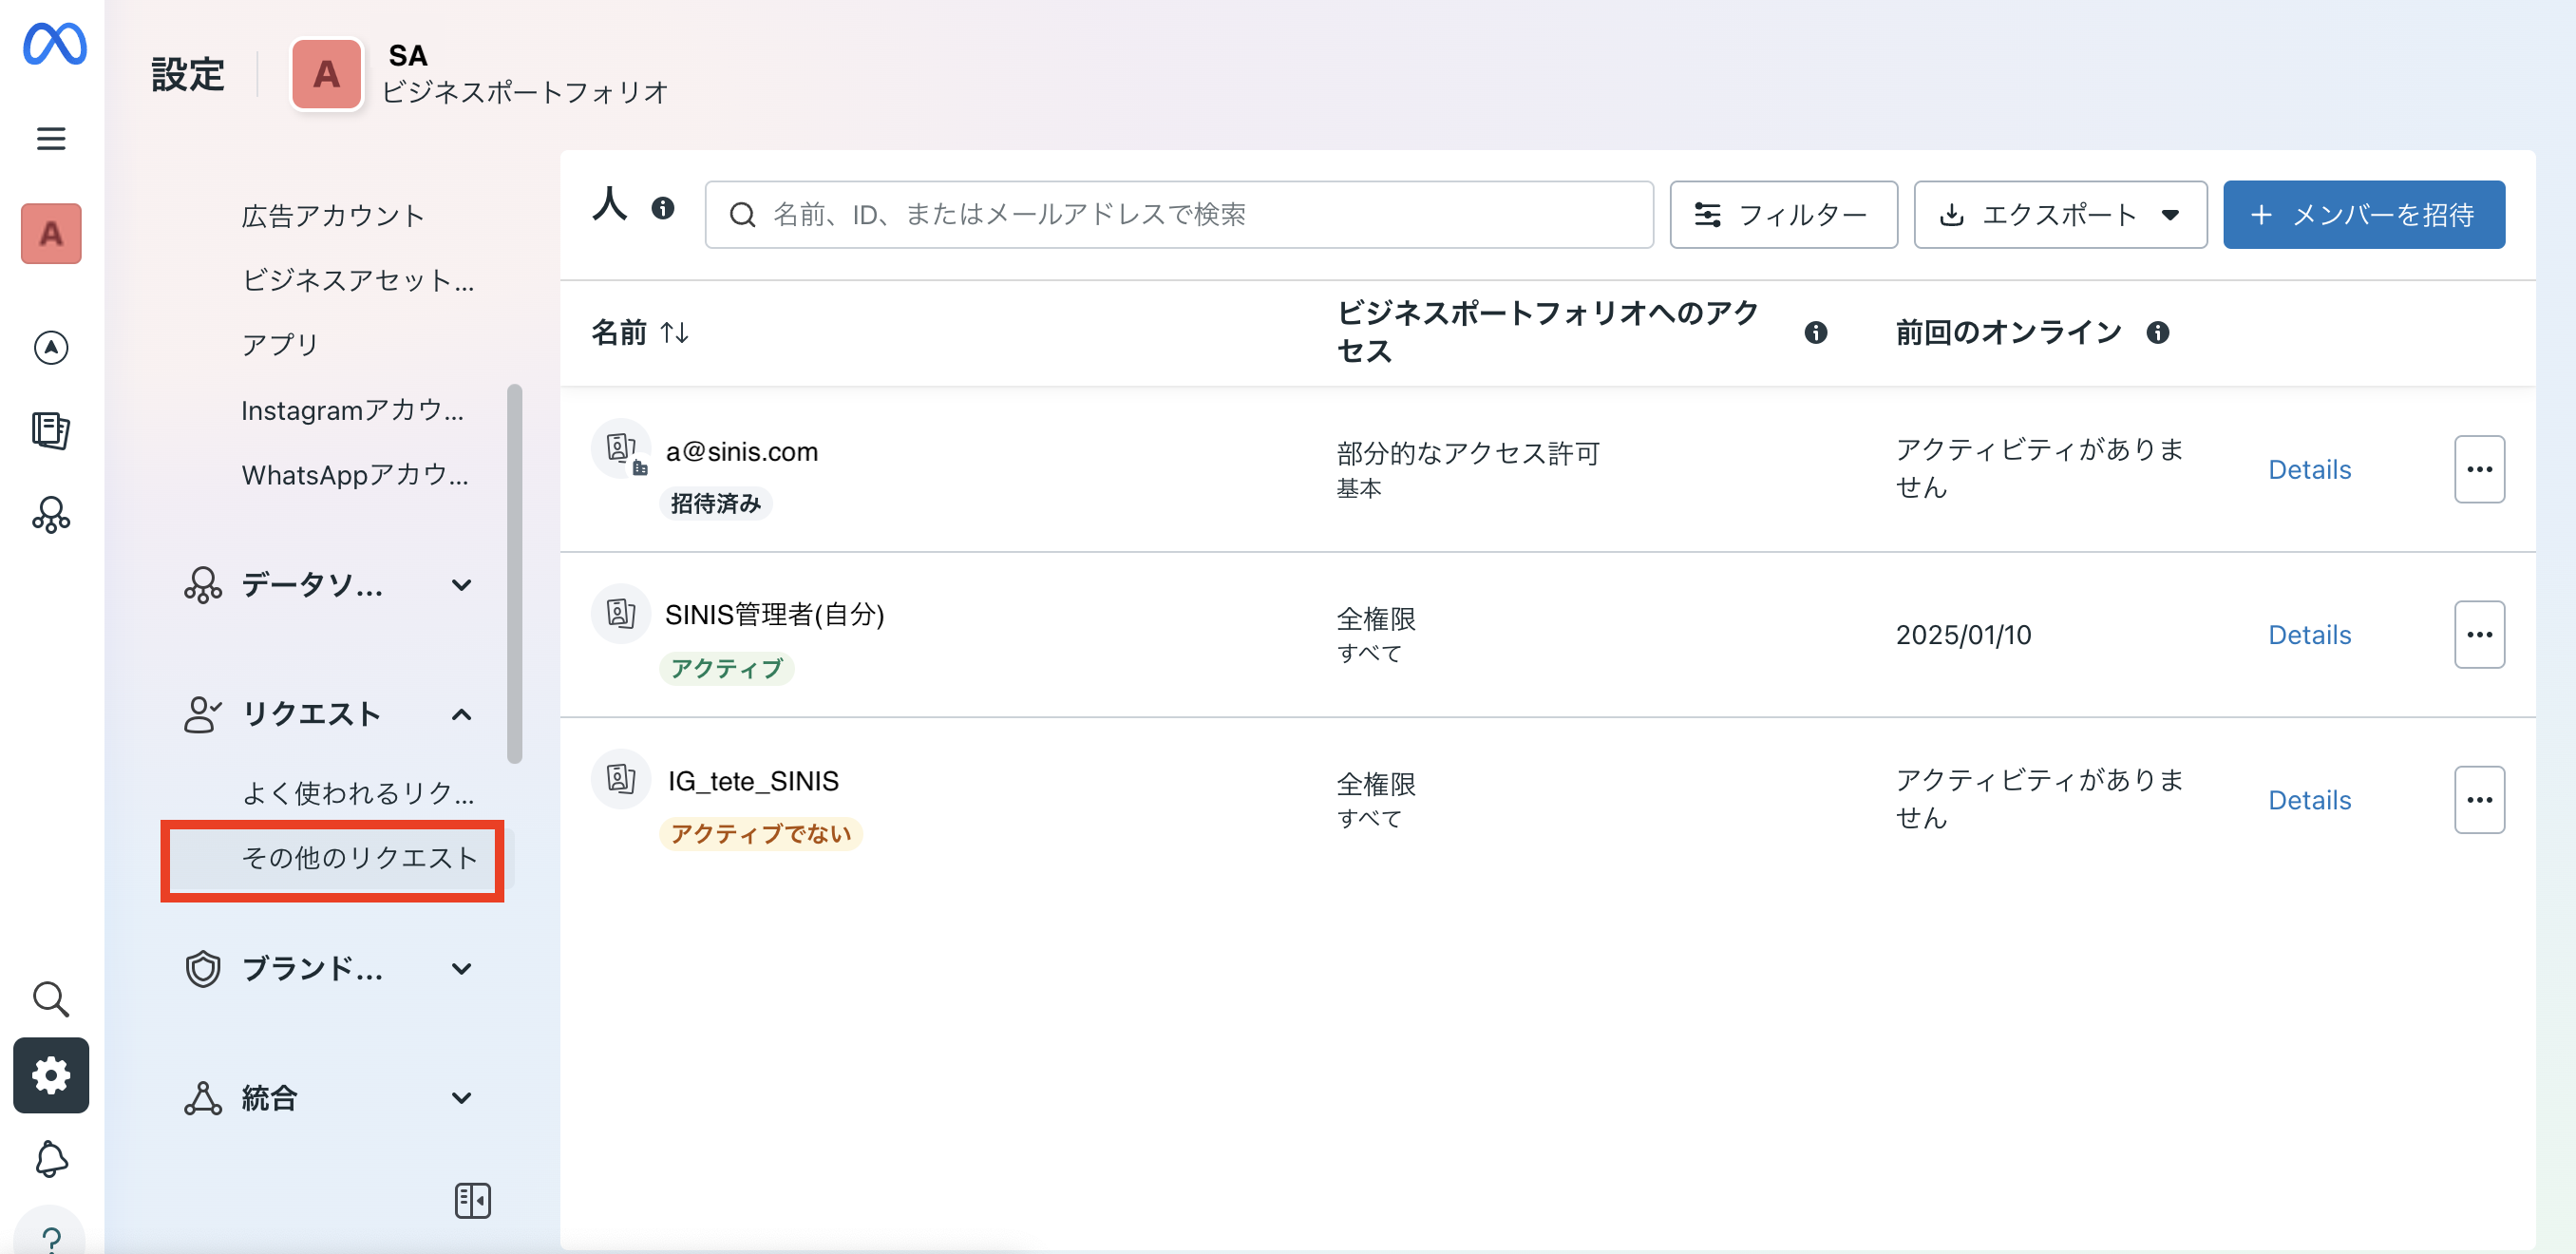Click the settings gear icon in the sidebar
The image size is (2576, 1254).
[x=51, y=1076]
